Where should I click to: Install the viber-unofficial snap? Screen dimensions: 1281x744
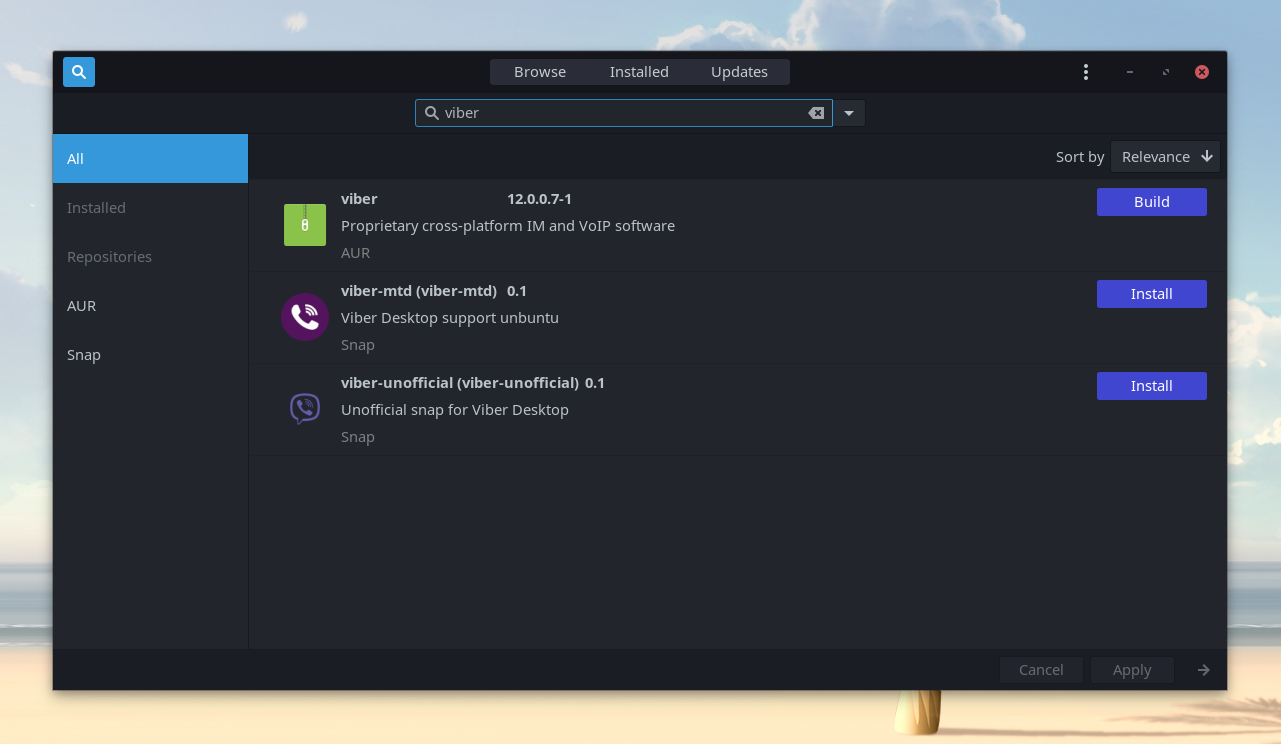point(1151,386)
